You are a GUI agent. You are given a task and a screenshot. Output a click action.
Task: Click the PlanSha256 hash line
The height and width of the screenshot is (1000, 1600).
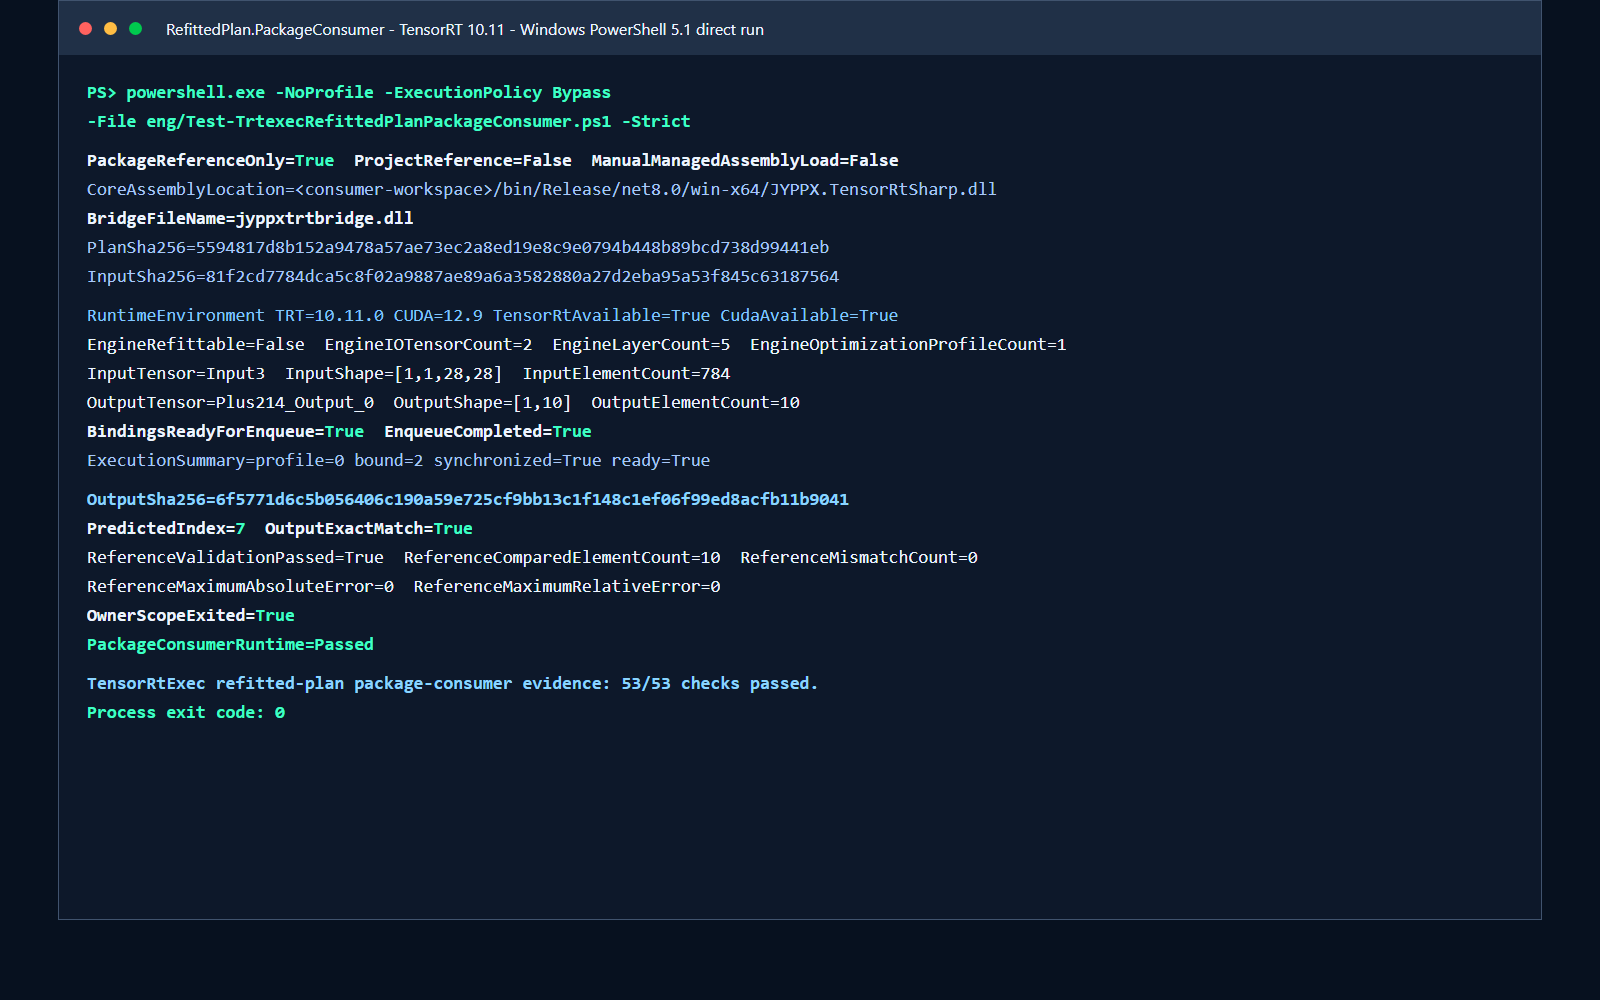click(458, 248)
